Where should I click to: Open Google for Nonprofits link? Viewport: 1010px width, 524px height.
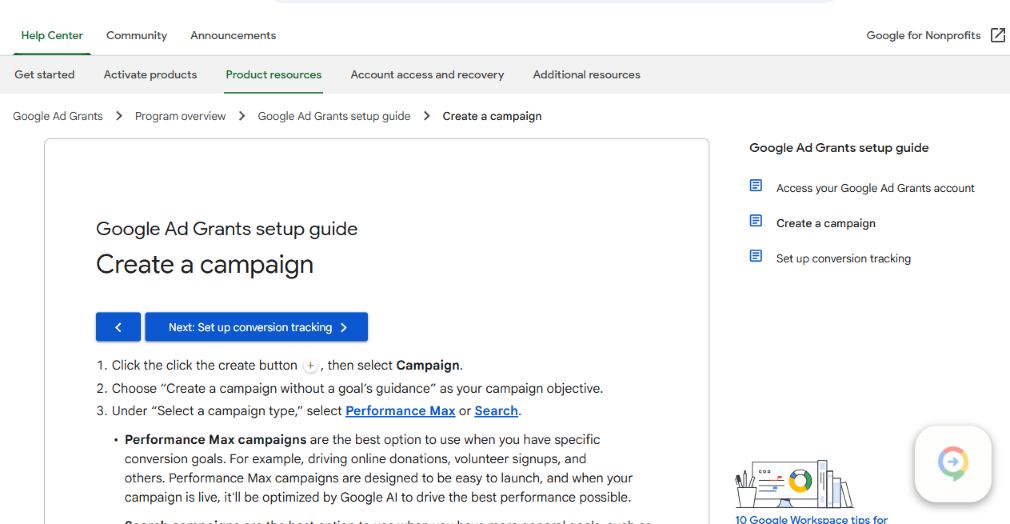(923, 35)
